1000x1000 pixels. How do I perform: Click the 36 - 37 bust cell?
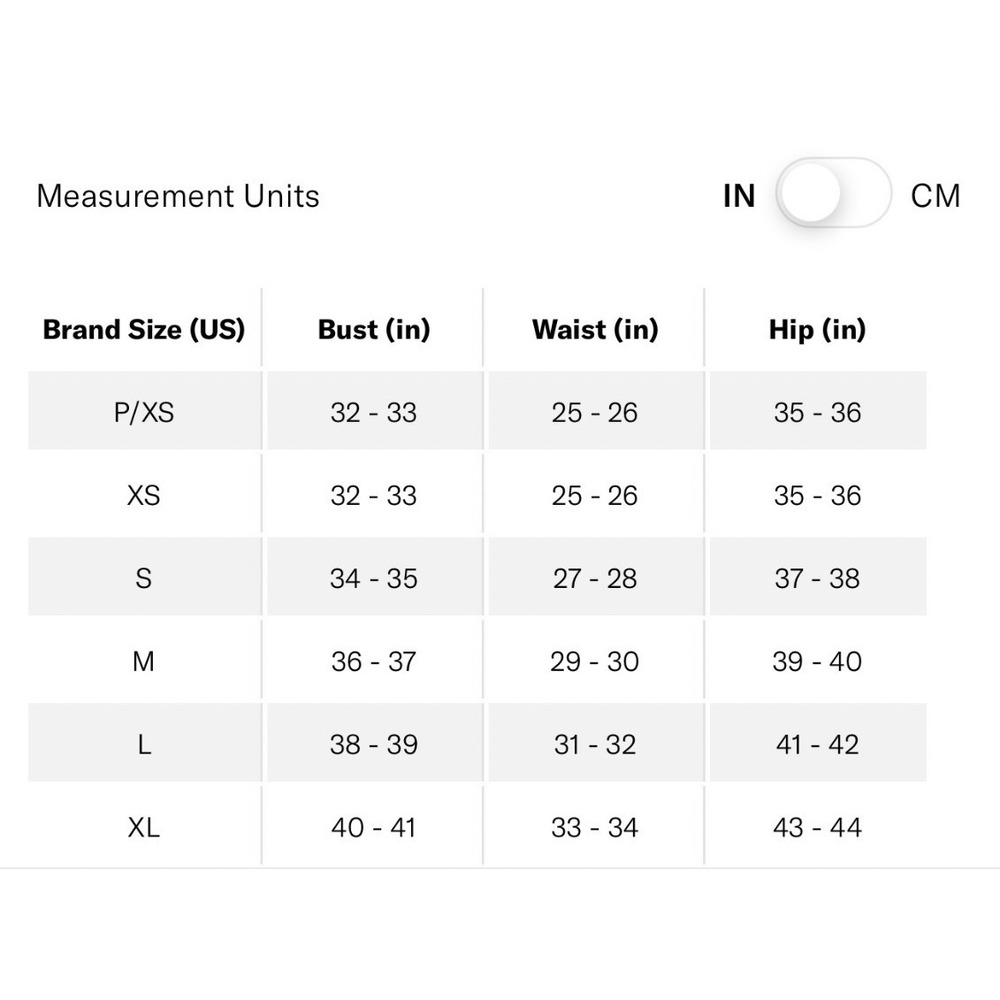tap(374, 661)
